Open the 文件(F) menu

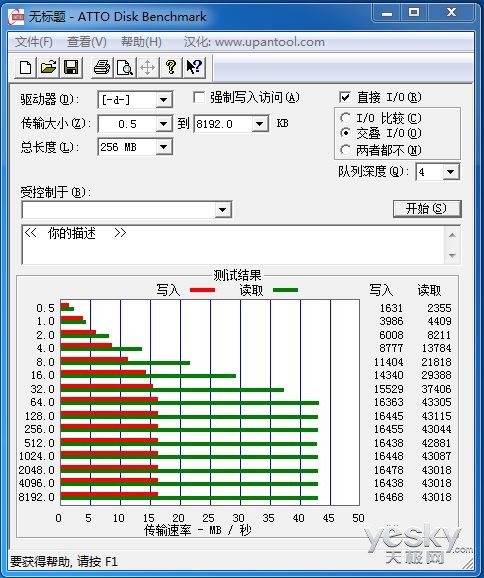[x=34, y=42]
